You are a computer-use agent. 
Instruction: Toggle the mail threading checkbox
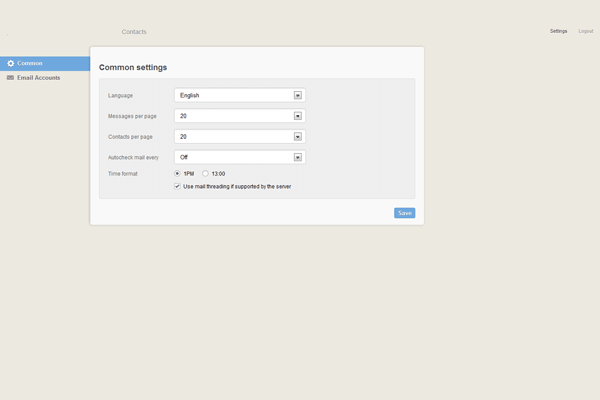(178, 186)
